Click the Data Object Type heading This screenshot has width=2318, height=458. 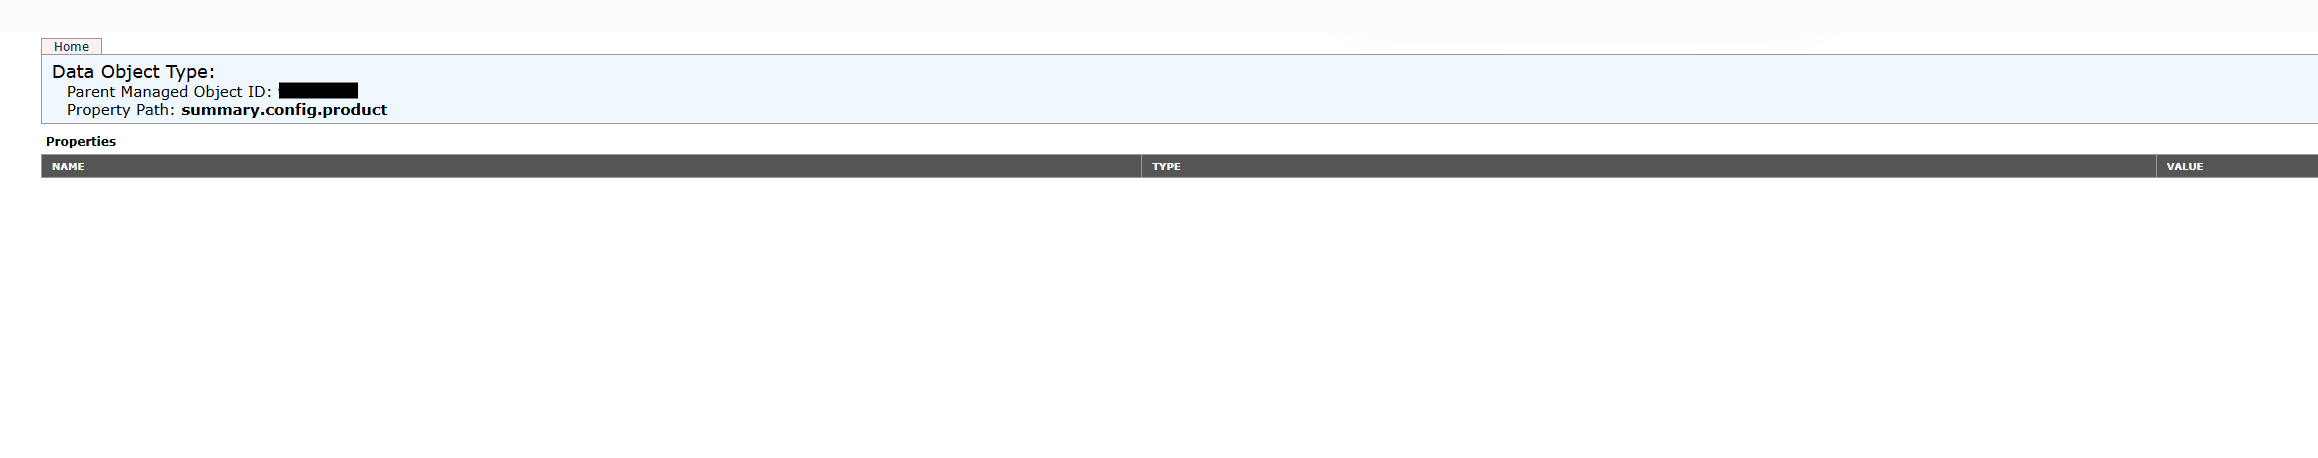pos(133,72)
